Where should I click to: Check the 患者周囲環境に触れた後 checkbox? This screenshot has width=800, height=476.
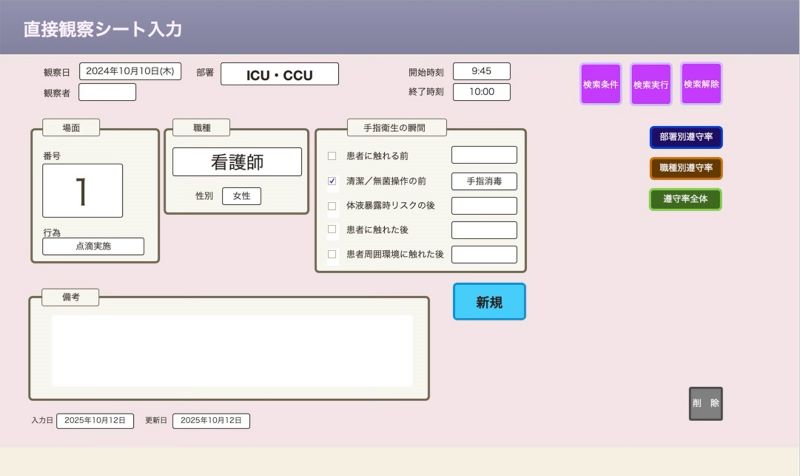coord(332,255)
